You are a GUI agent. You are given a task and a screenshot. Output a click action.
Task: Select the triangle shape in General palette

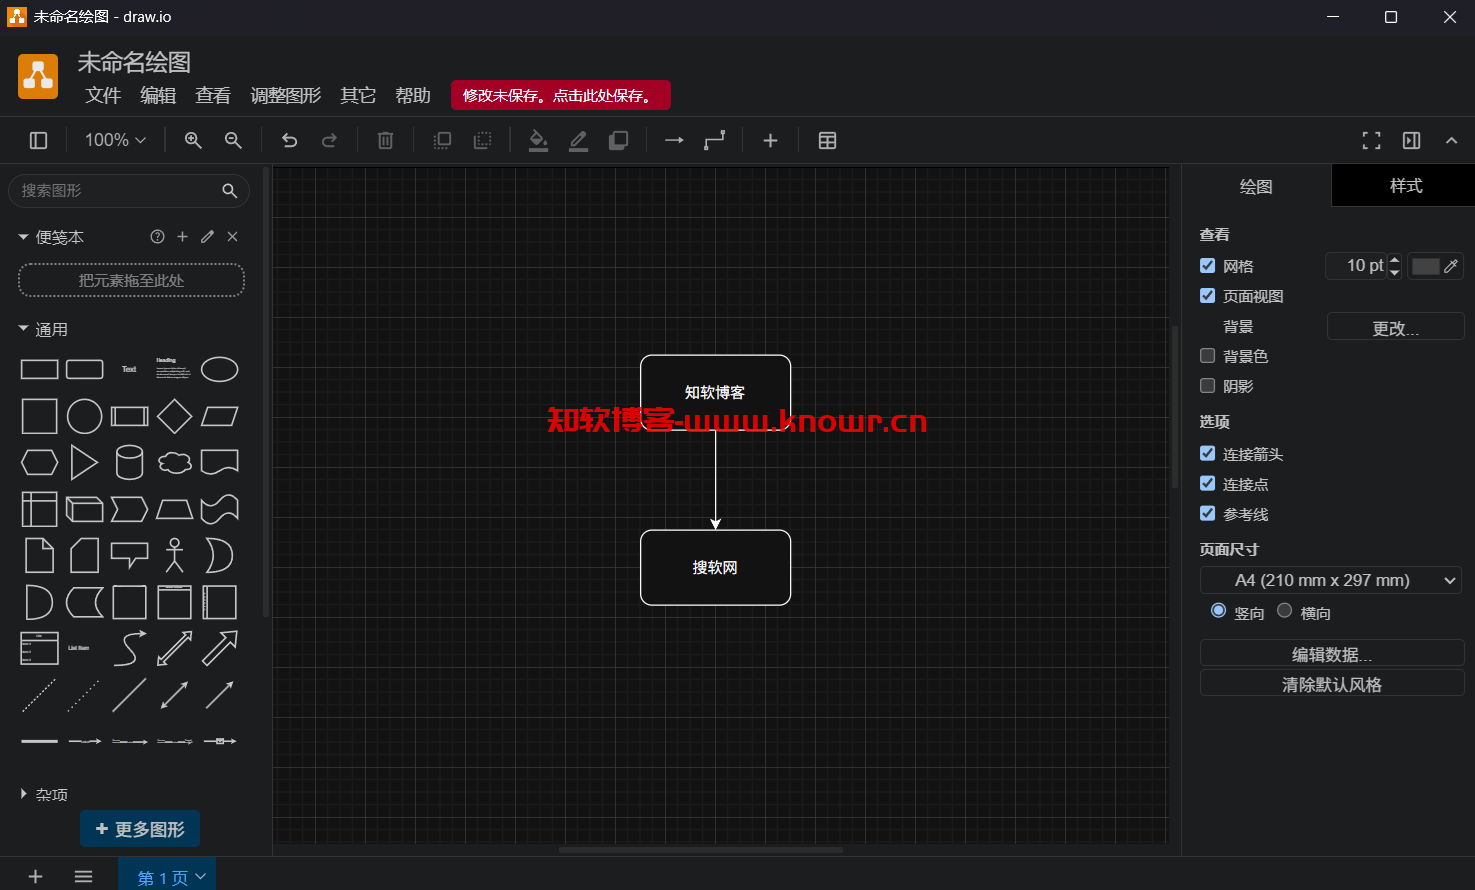84,462
